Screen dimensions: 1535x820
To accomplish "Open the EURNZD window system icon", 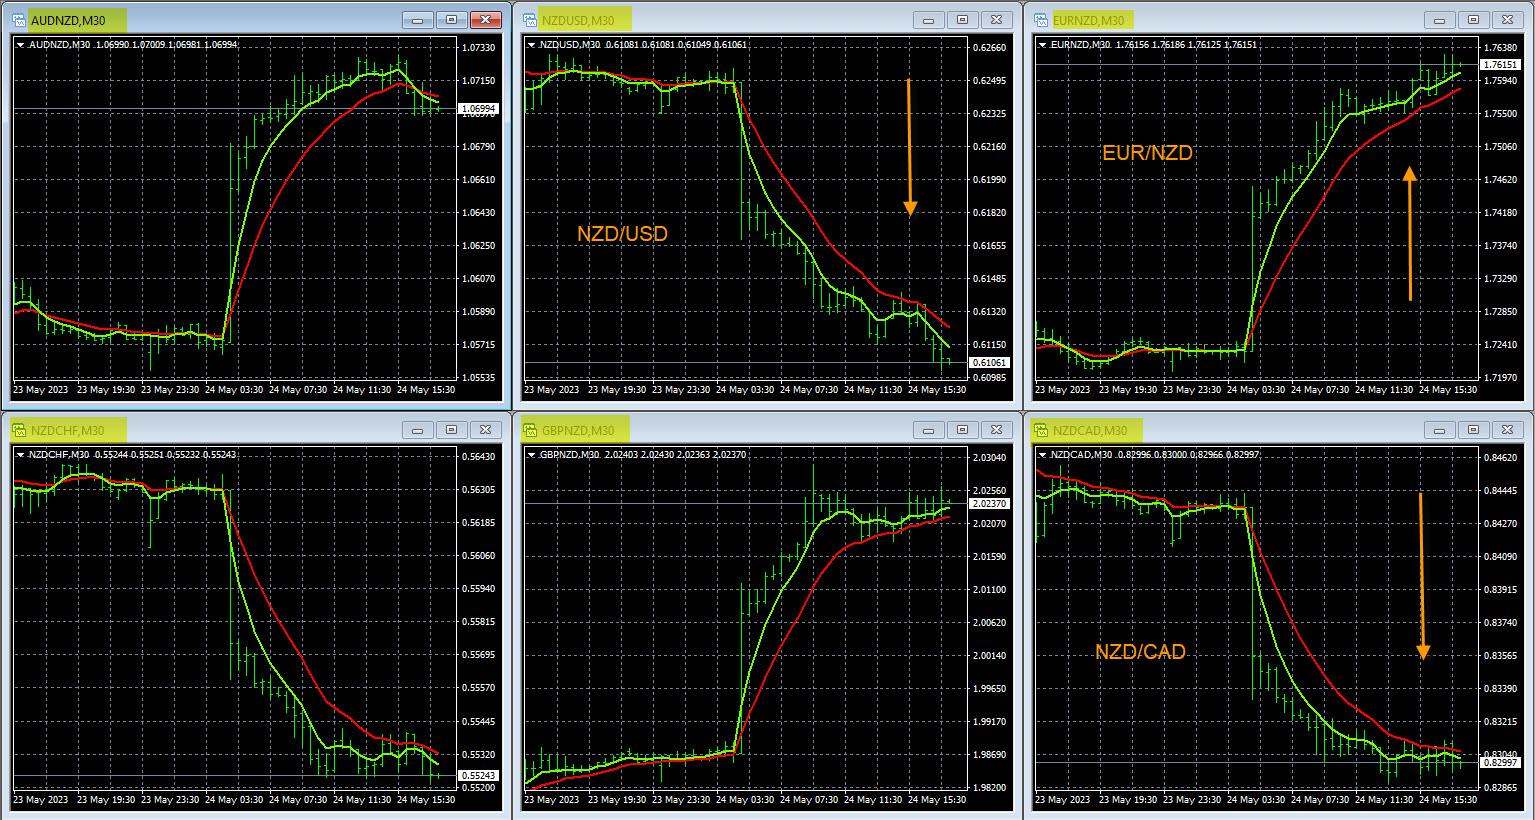I will coord(1041,20).
